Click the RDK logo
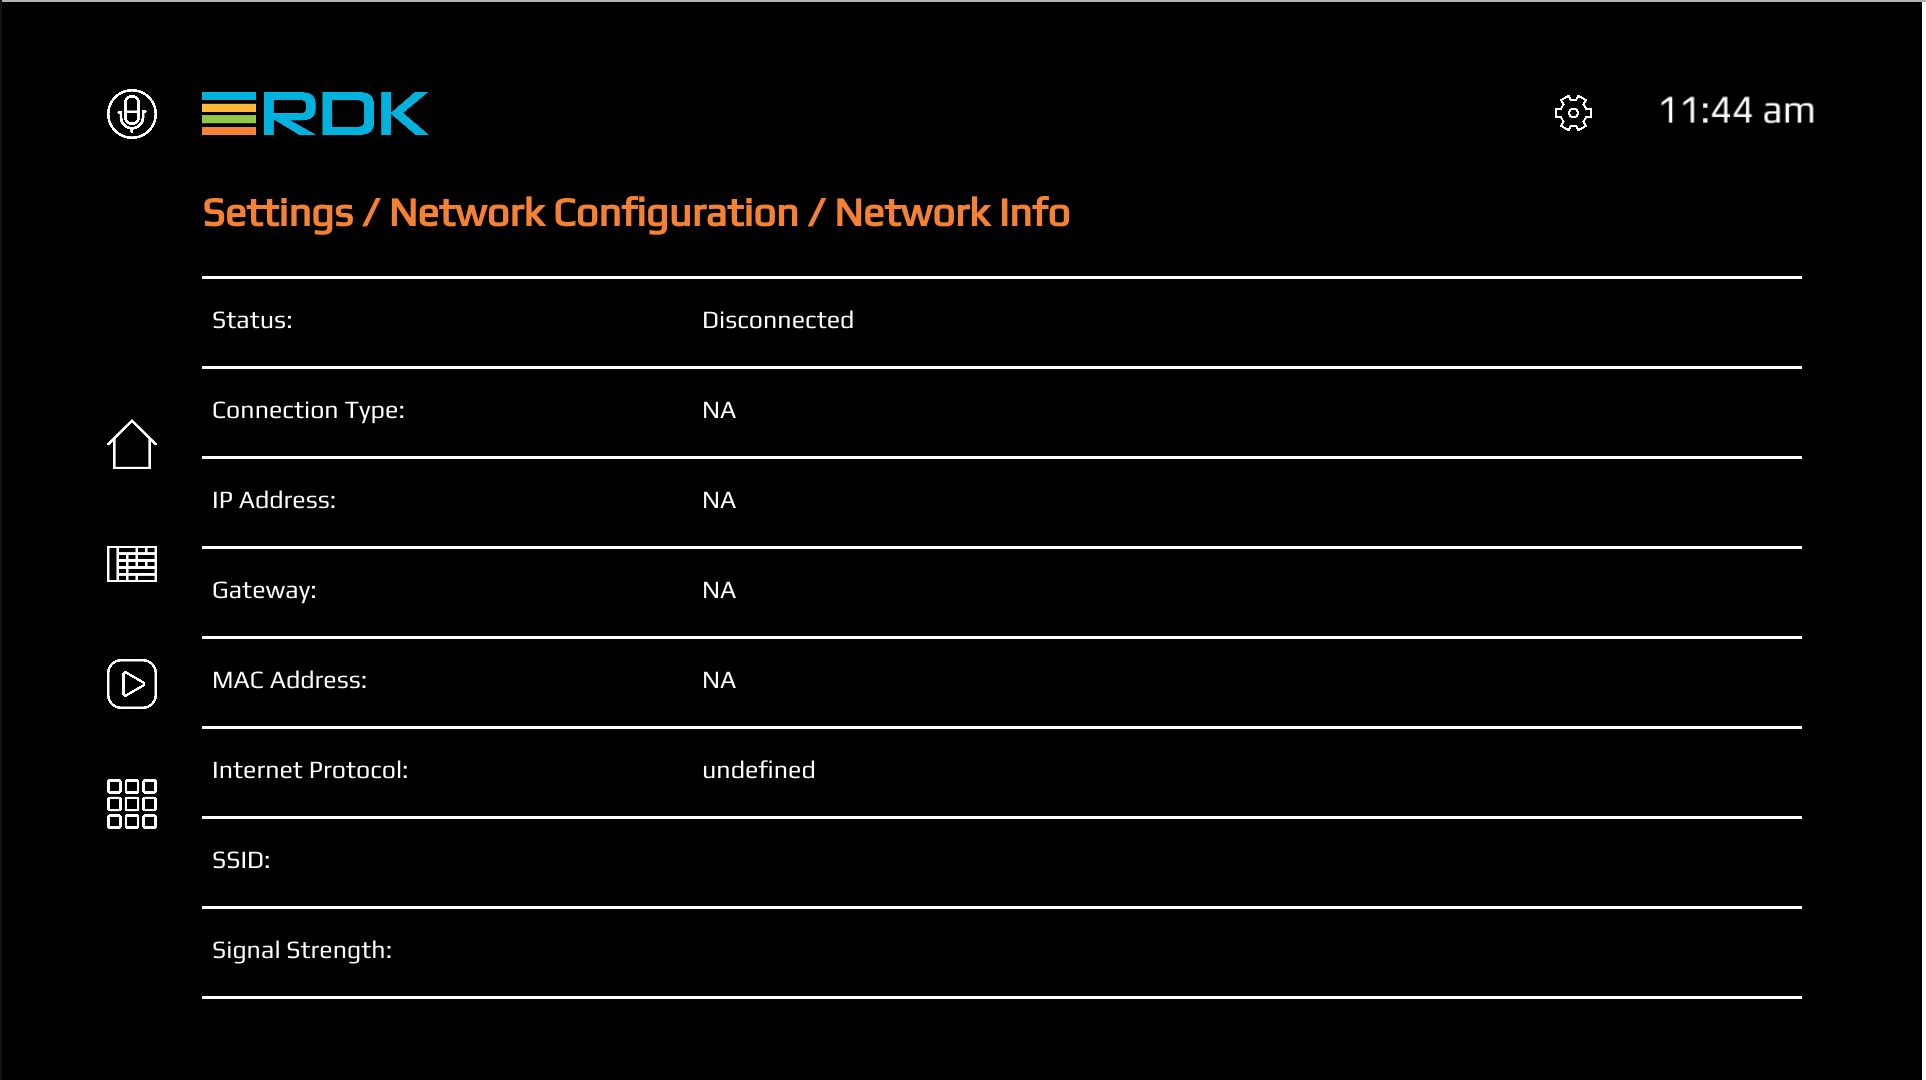 [x=315, y=114]
